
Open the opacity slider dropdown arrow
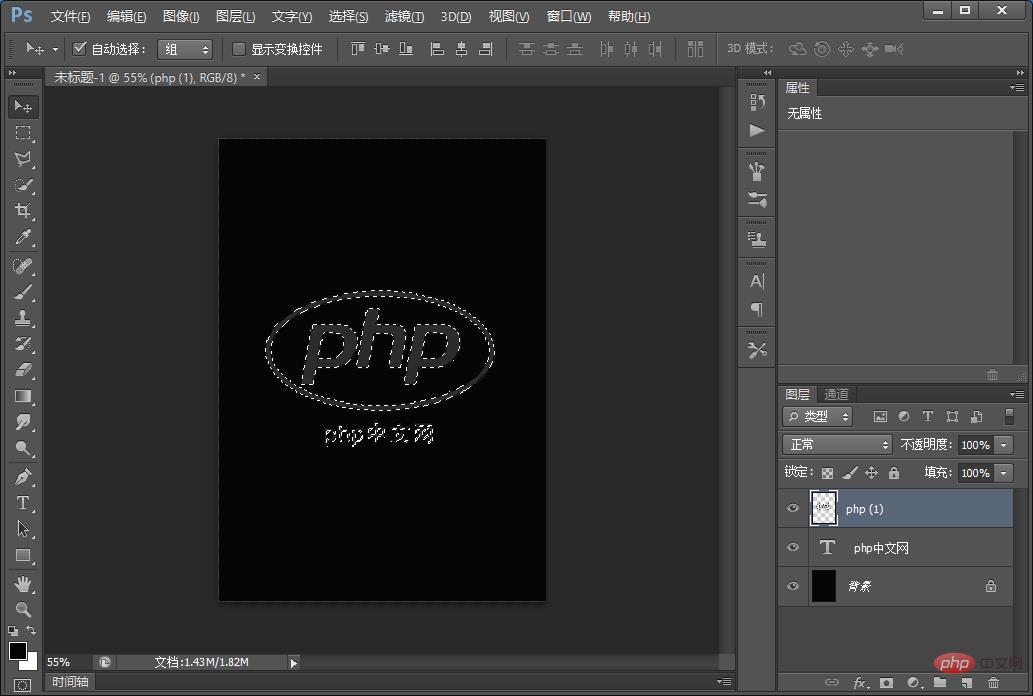[1004, 445]
